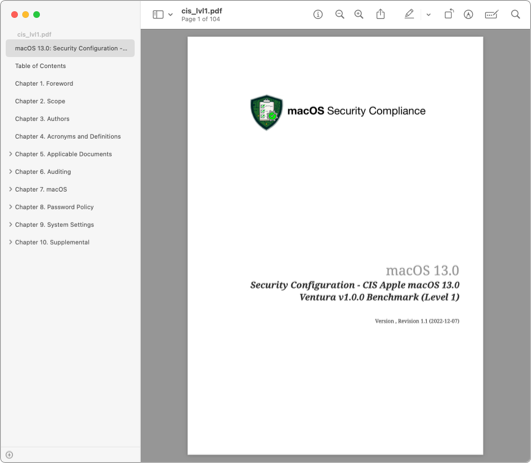
Task: Select Chapter 9. System Settings row text
Action: pyautogui.click(x=55, y=225)
